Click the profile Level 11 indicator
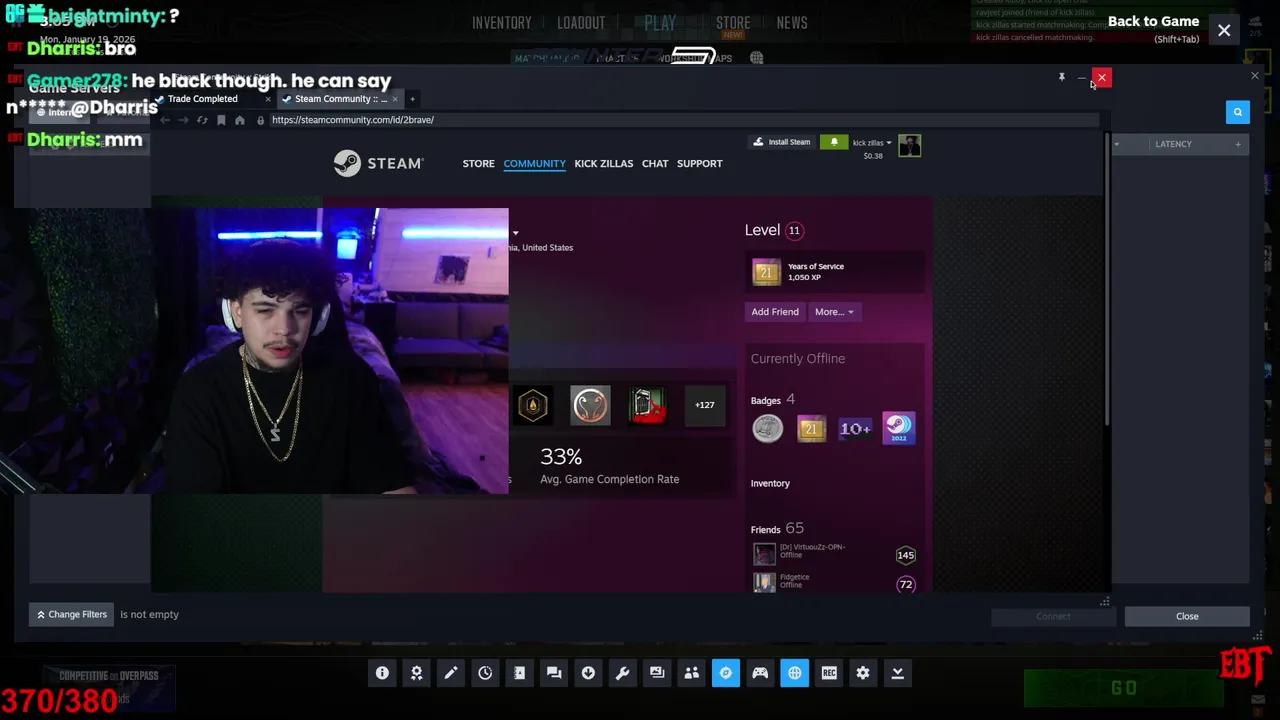The width and height of the screenshot is (1280, 720). pyautogui.click(x=773, y=230)
